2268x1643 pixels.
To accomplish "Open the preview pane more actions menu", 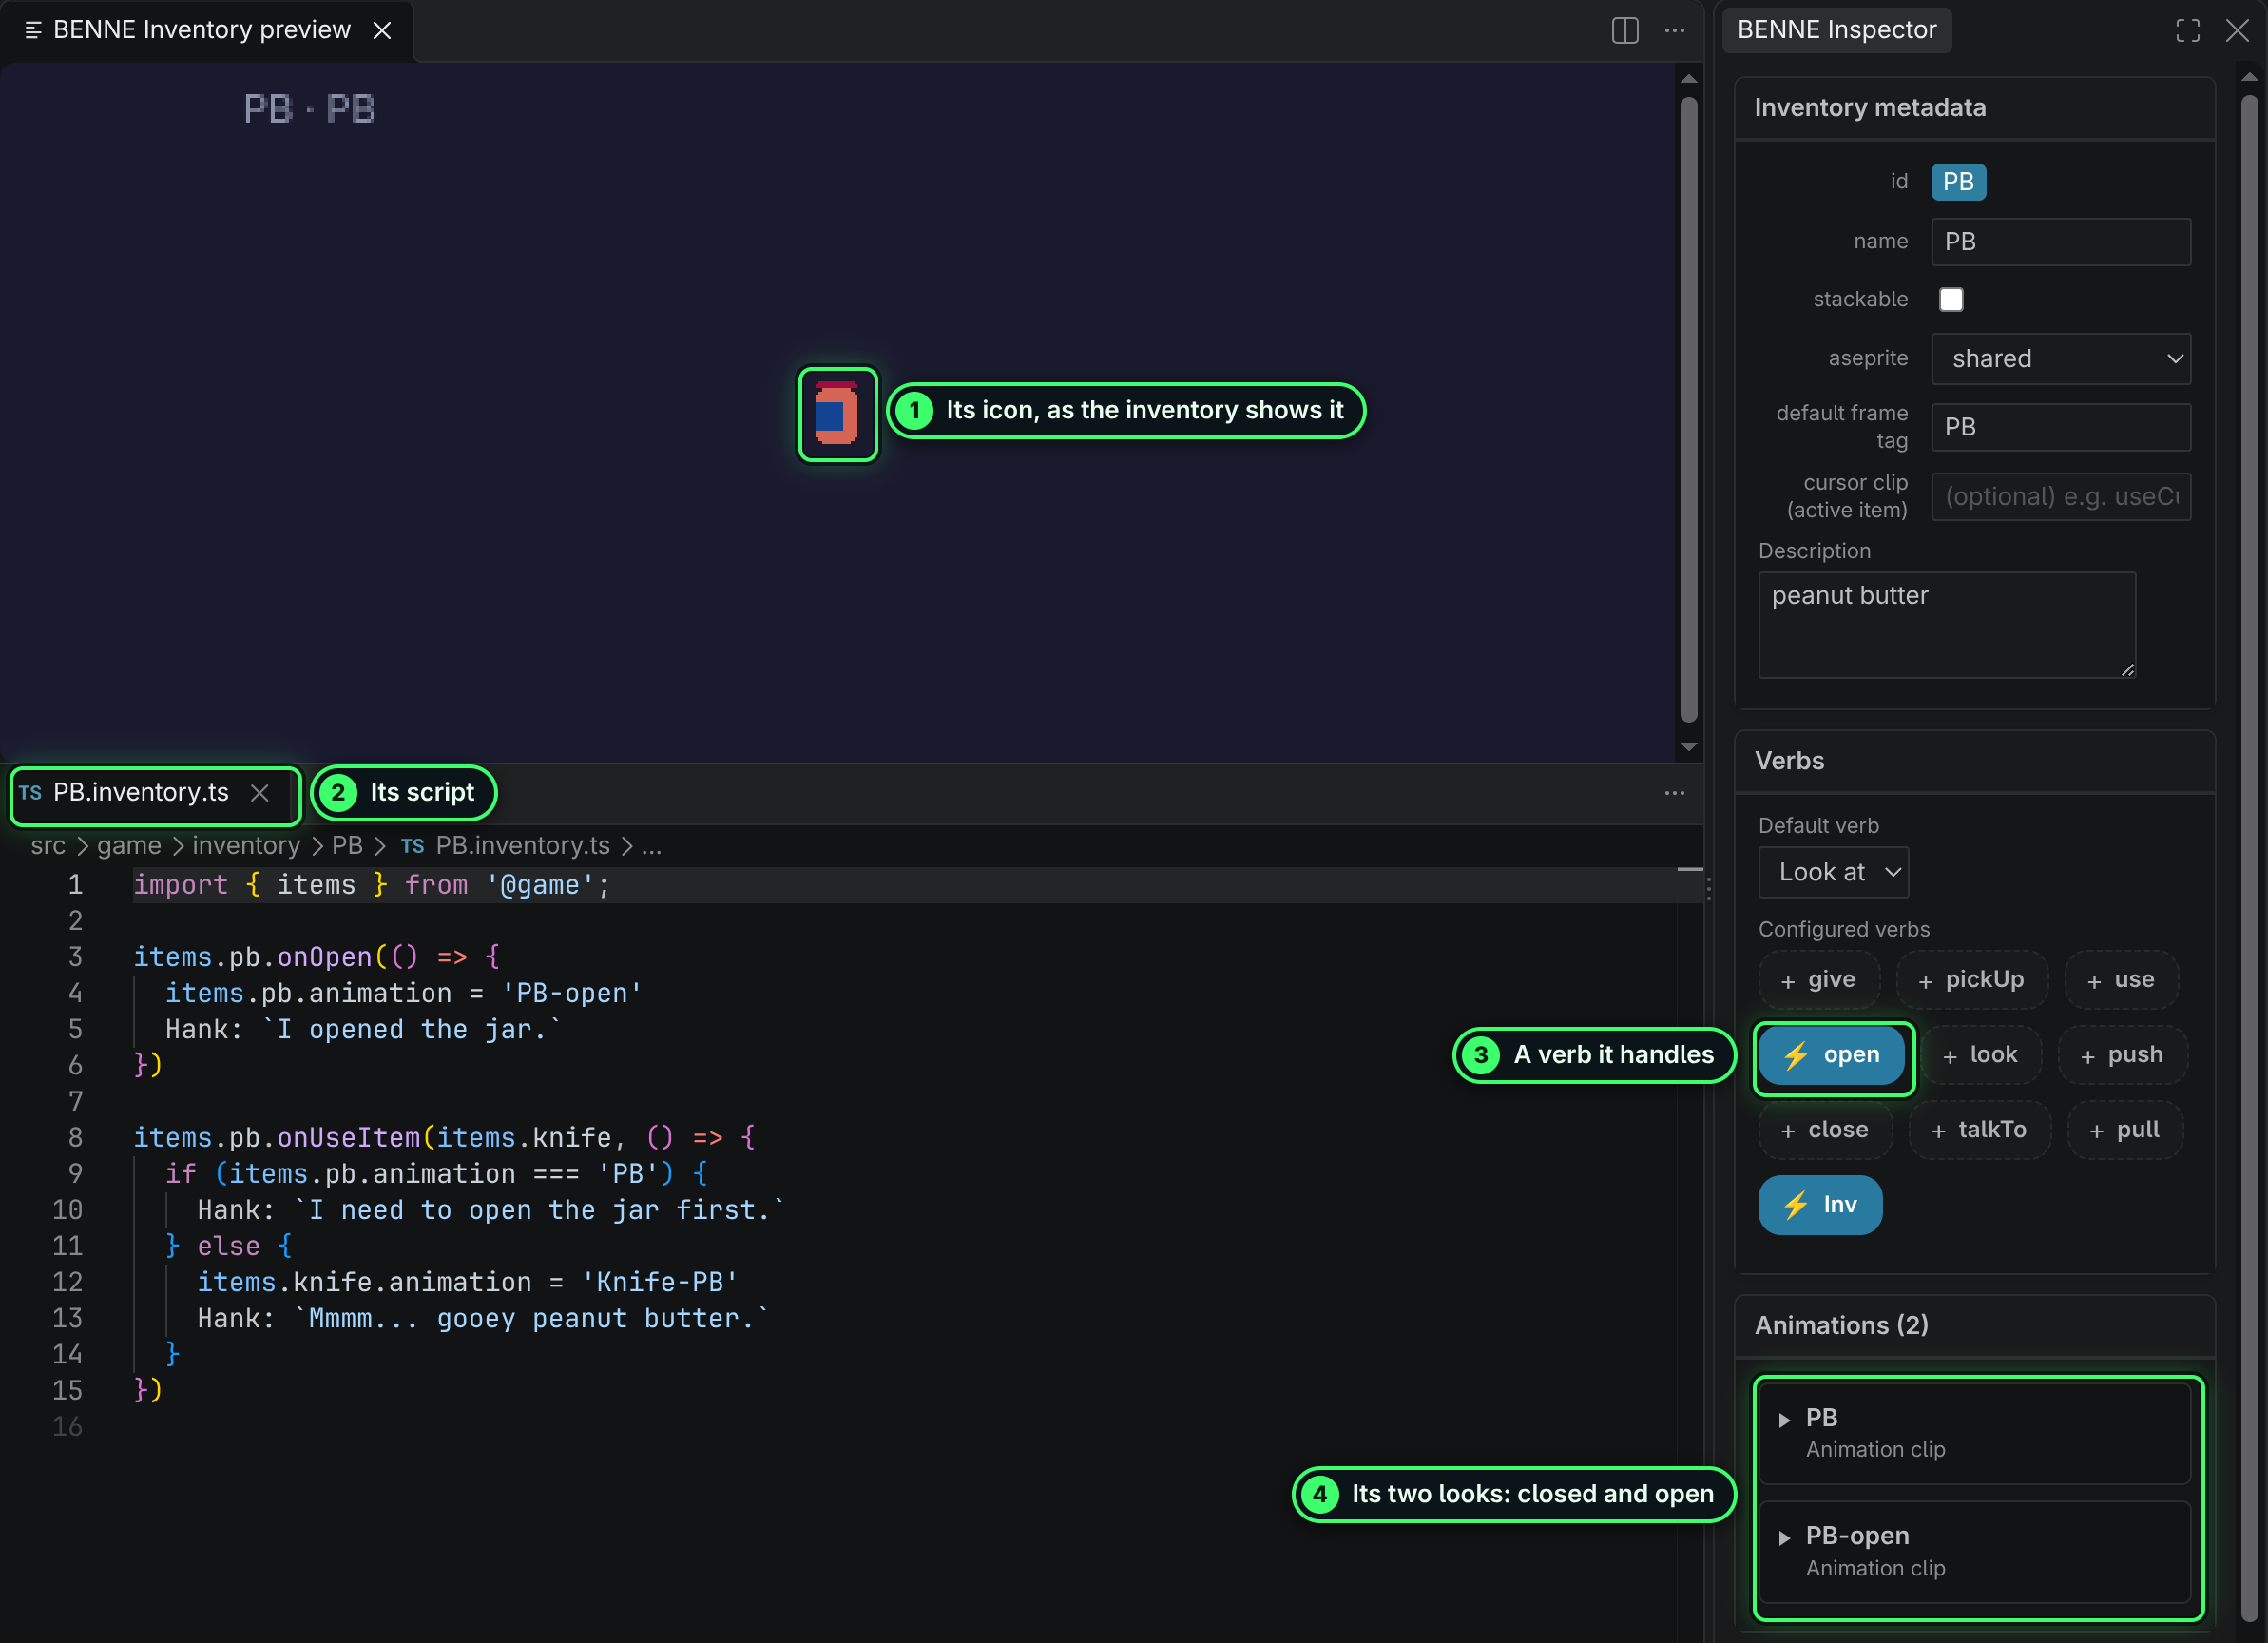I will tap(1675, 30).
